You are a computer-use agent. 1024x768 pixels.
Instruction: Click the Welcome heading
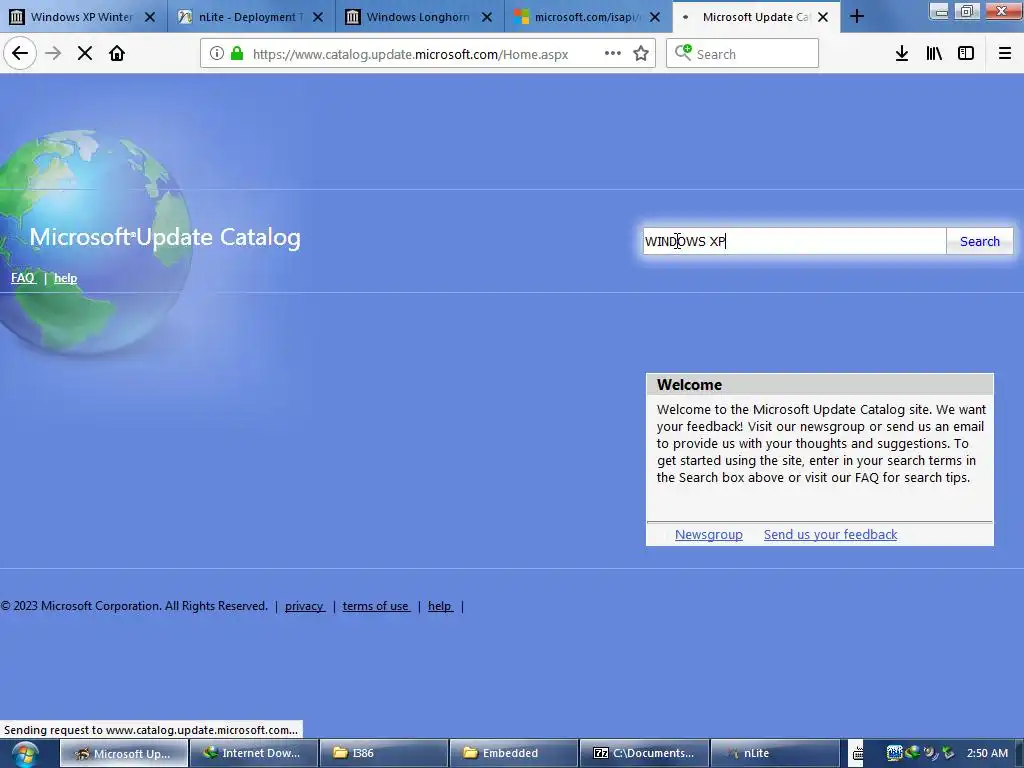[x=690, y=385]
